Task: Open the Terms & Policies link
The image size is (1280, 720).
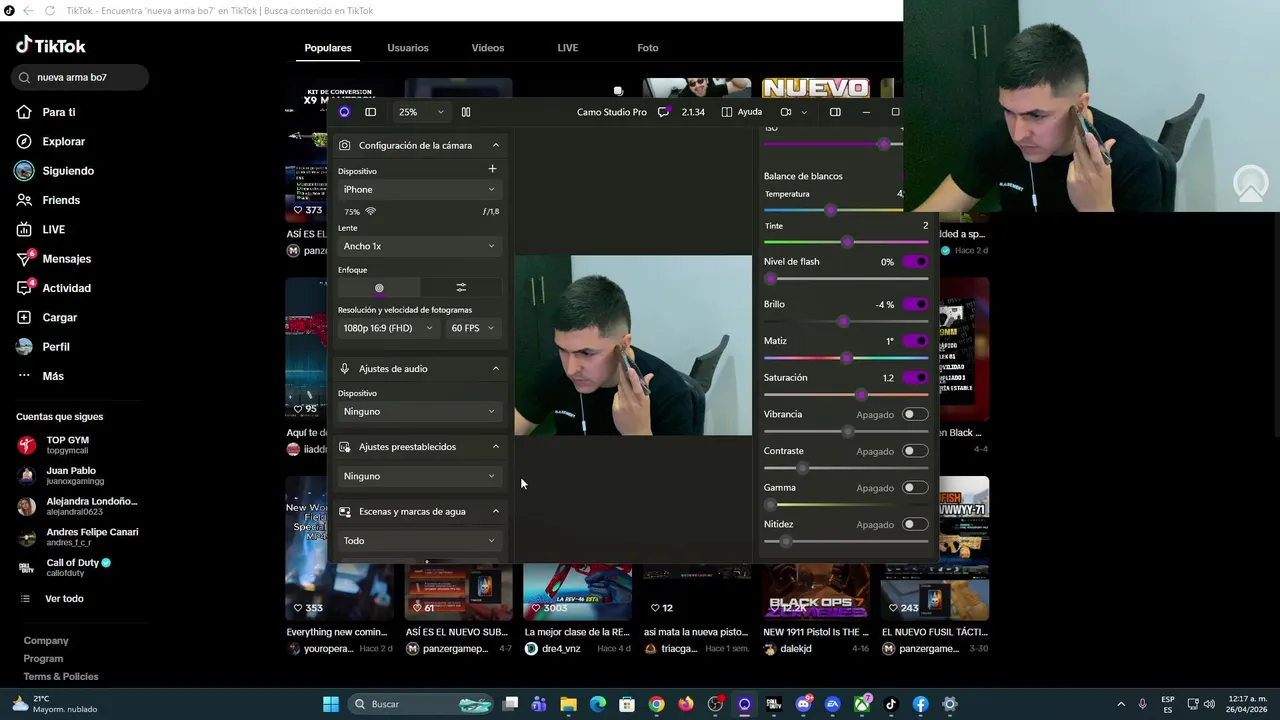Action: coord(61,677)
